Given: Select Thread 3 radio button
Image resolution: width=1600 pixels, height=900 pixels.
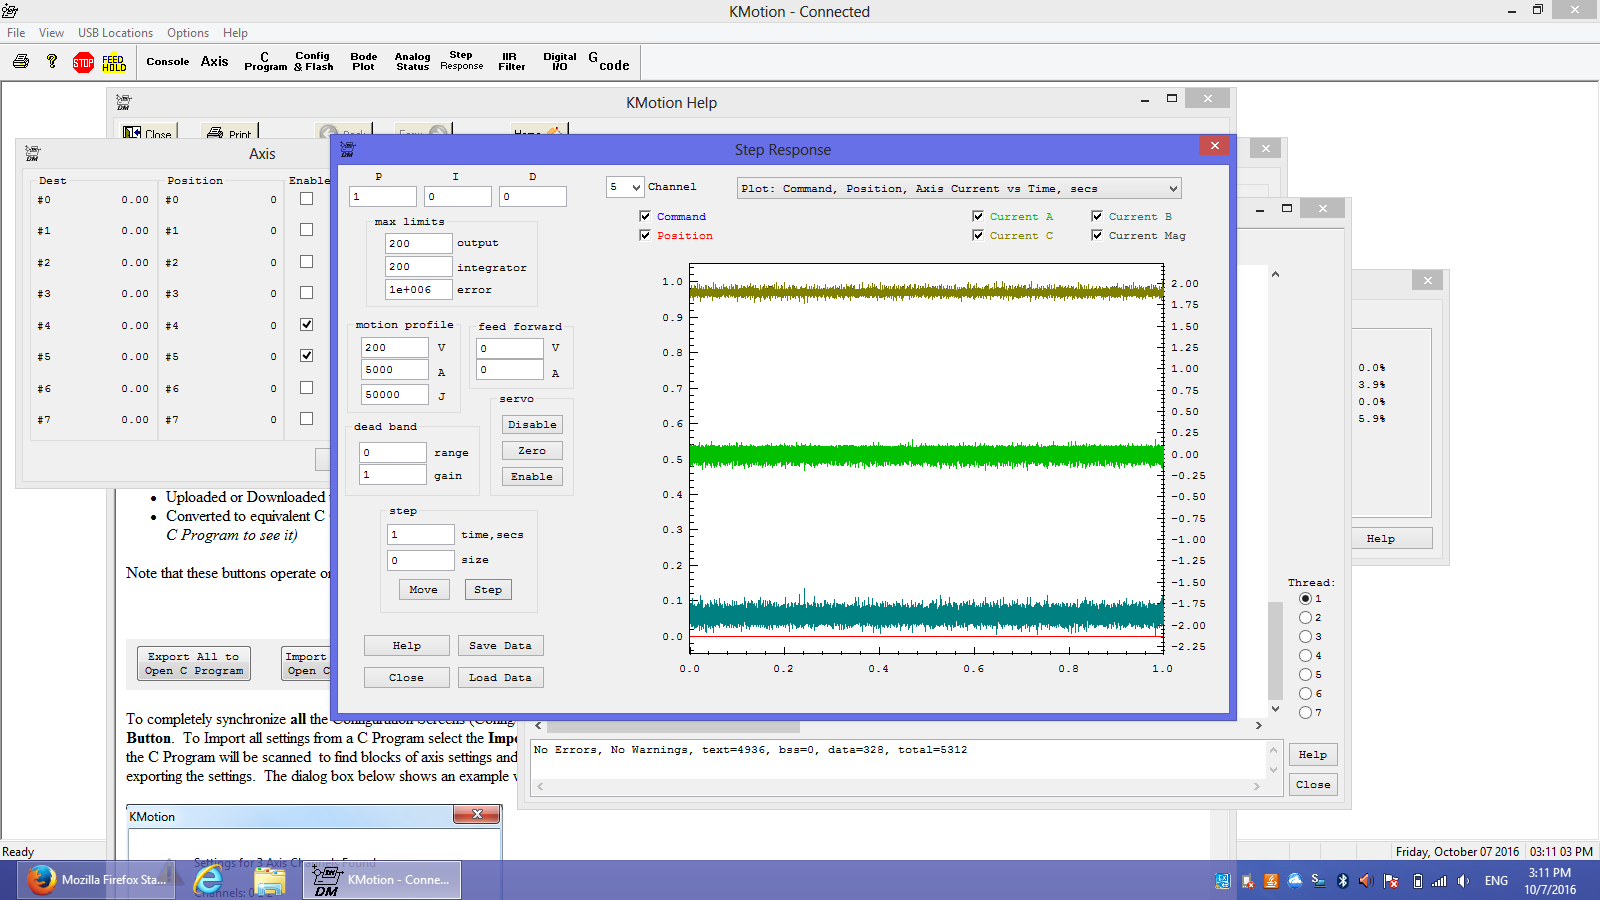Looking at the screenshot, I should 1305,637.
